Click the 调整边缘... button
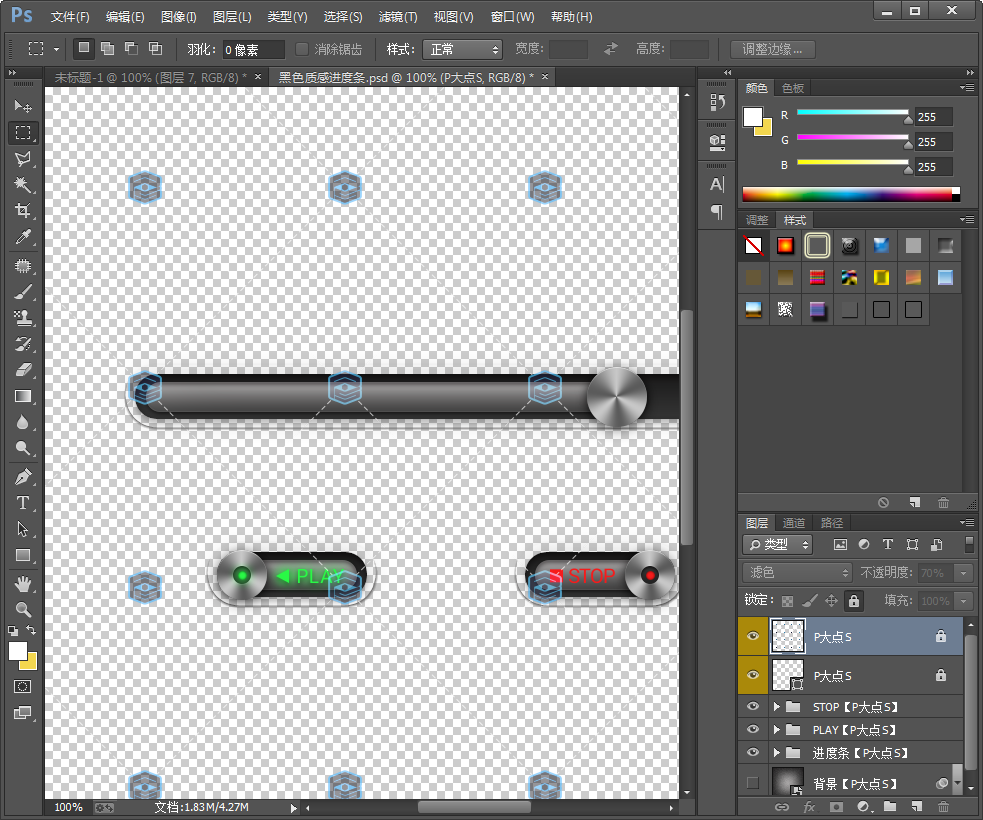The image size is (983, 820). [x=773, y=49]
